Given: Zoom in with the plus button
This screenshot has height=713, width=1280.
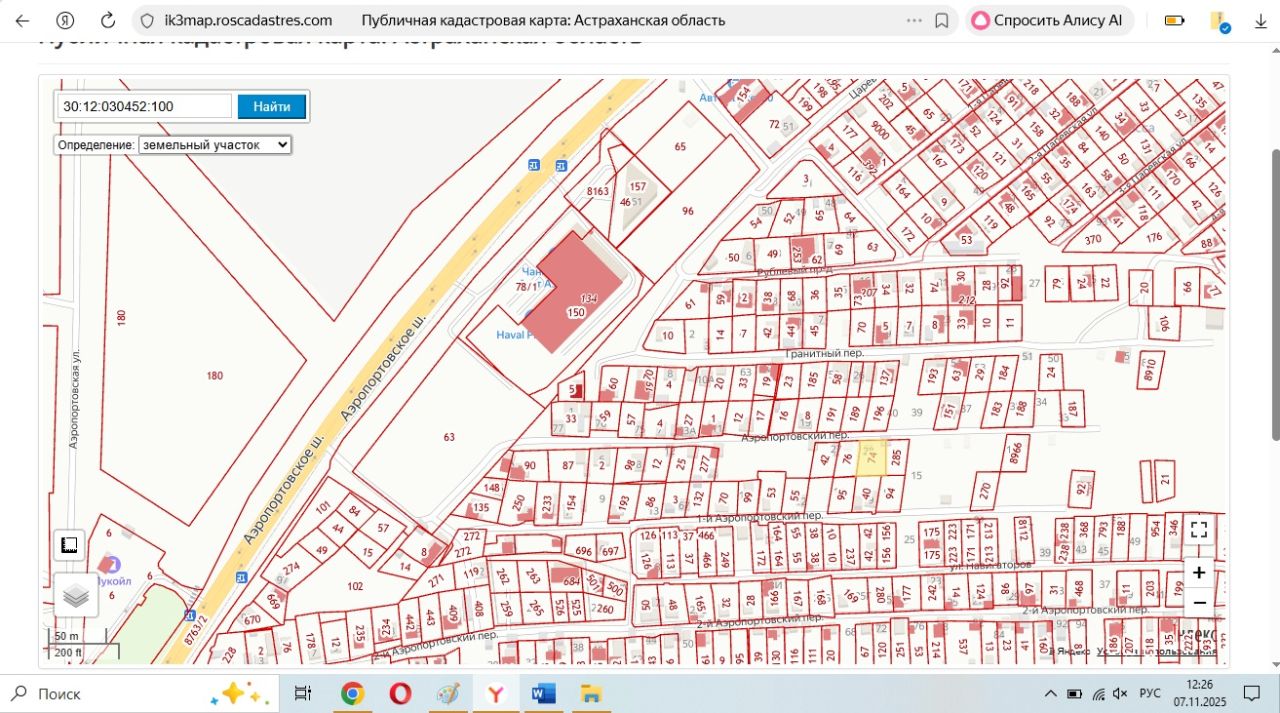Looking at the screenshot, I should click(x=1199, y=573).
